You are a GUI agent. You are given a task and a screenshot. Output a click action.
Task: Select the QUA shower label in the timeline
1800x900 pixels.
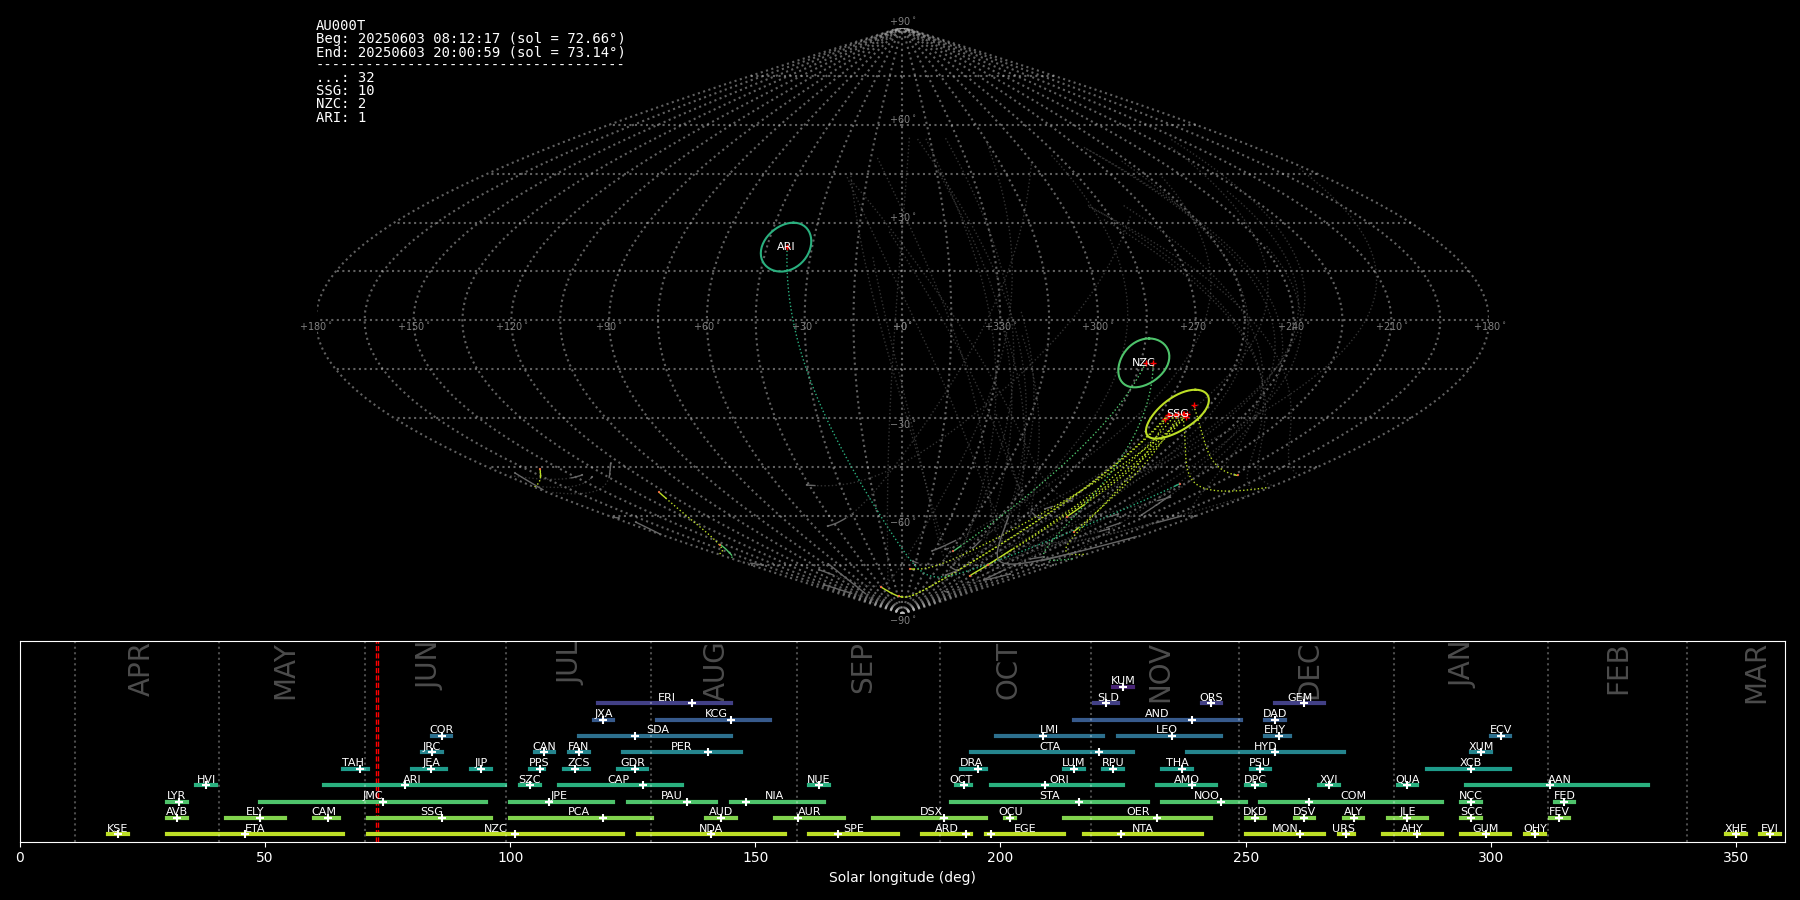click(1407, 780)
